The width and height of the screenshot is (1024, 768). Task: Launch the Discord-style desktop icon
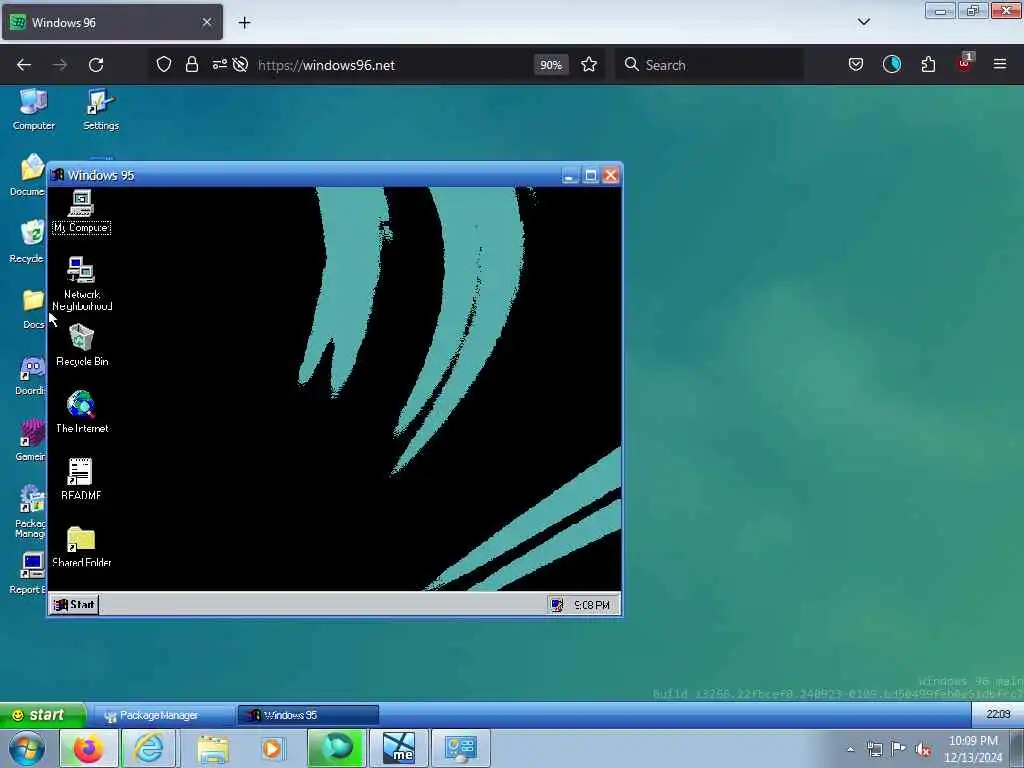(x=31, y=376)
